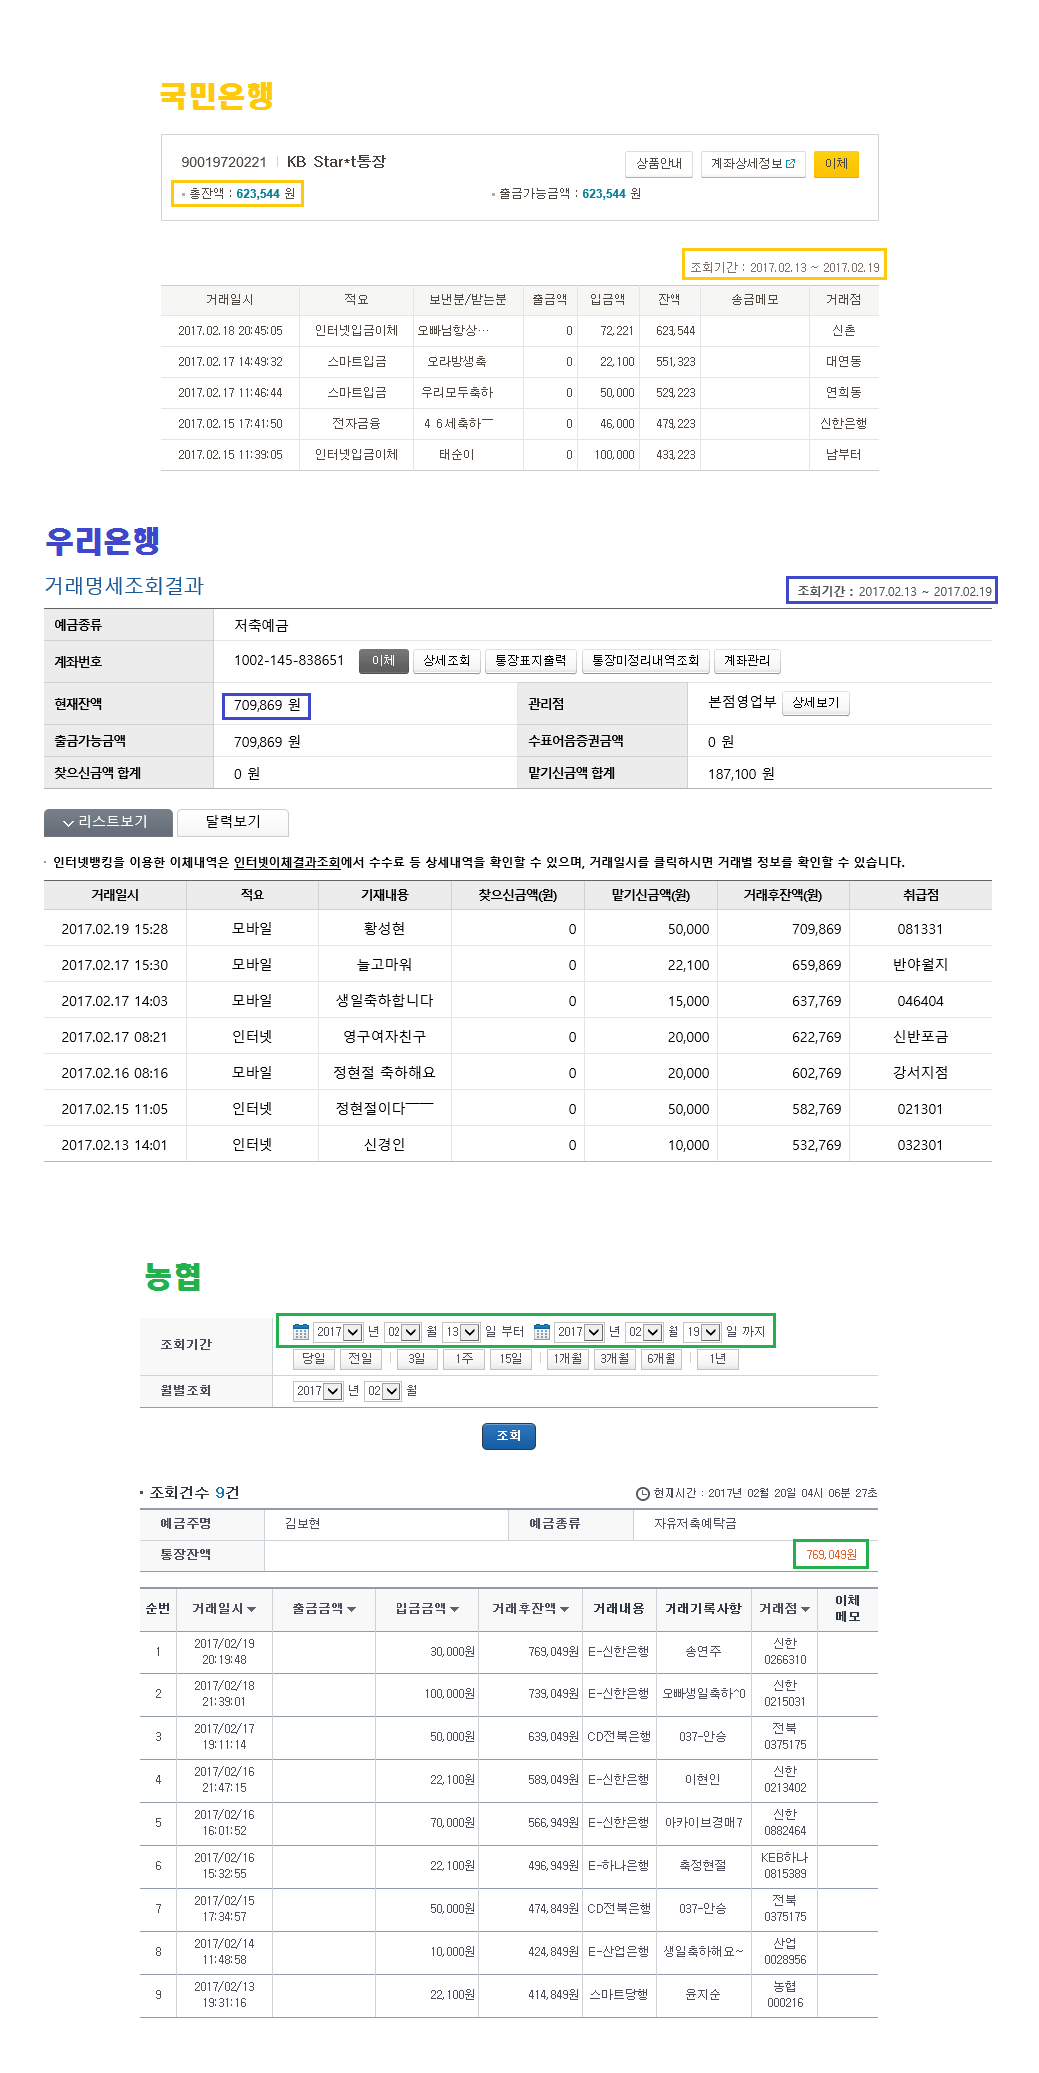Select the 1개월 period button
The image size is (1039, 2073).
coord(568,1359)
